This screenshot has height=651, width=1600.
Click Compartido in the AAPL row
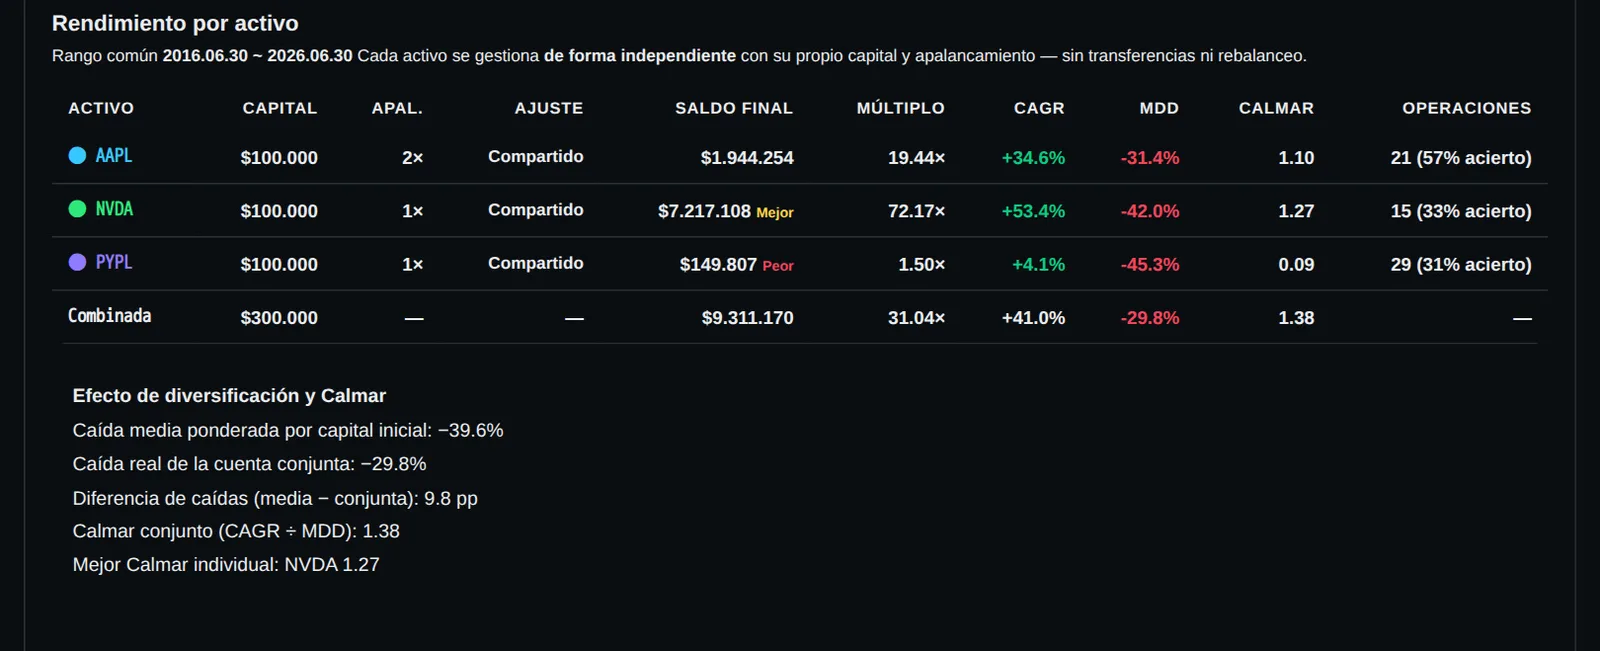coord(536,156)
